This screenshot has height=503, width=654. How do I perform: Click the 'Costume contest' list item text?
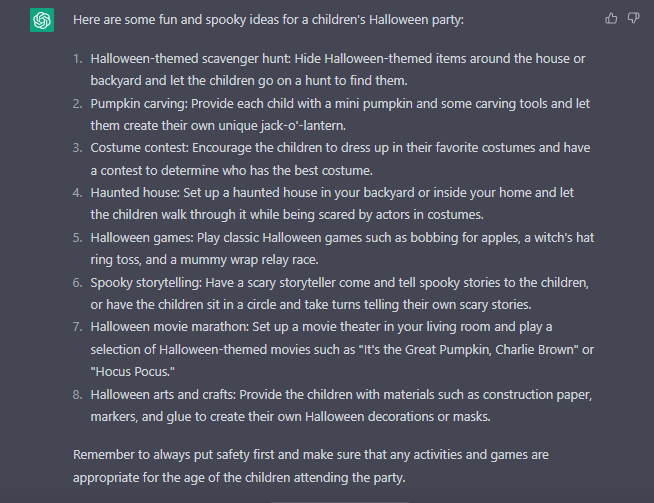tap(139, 148)
